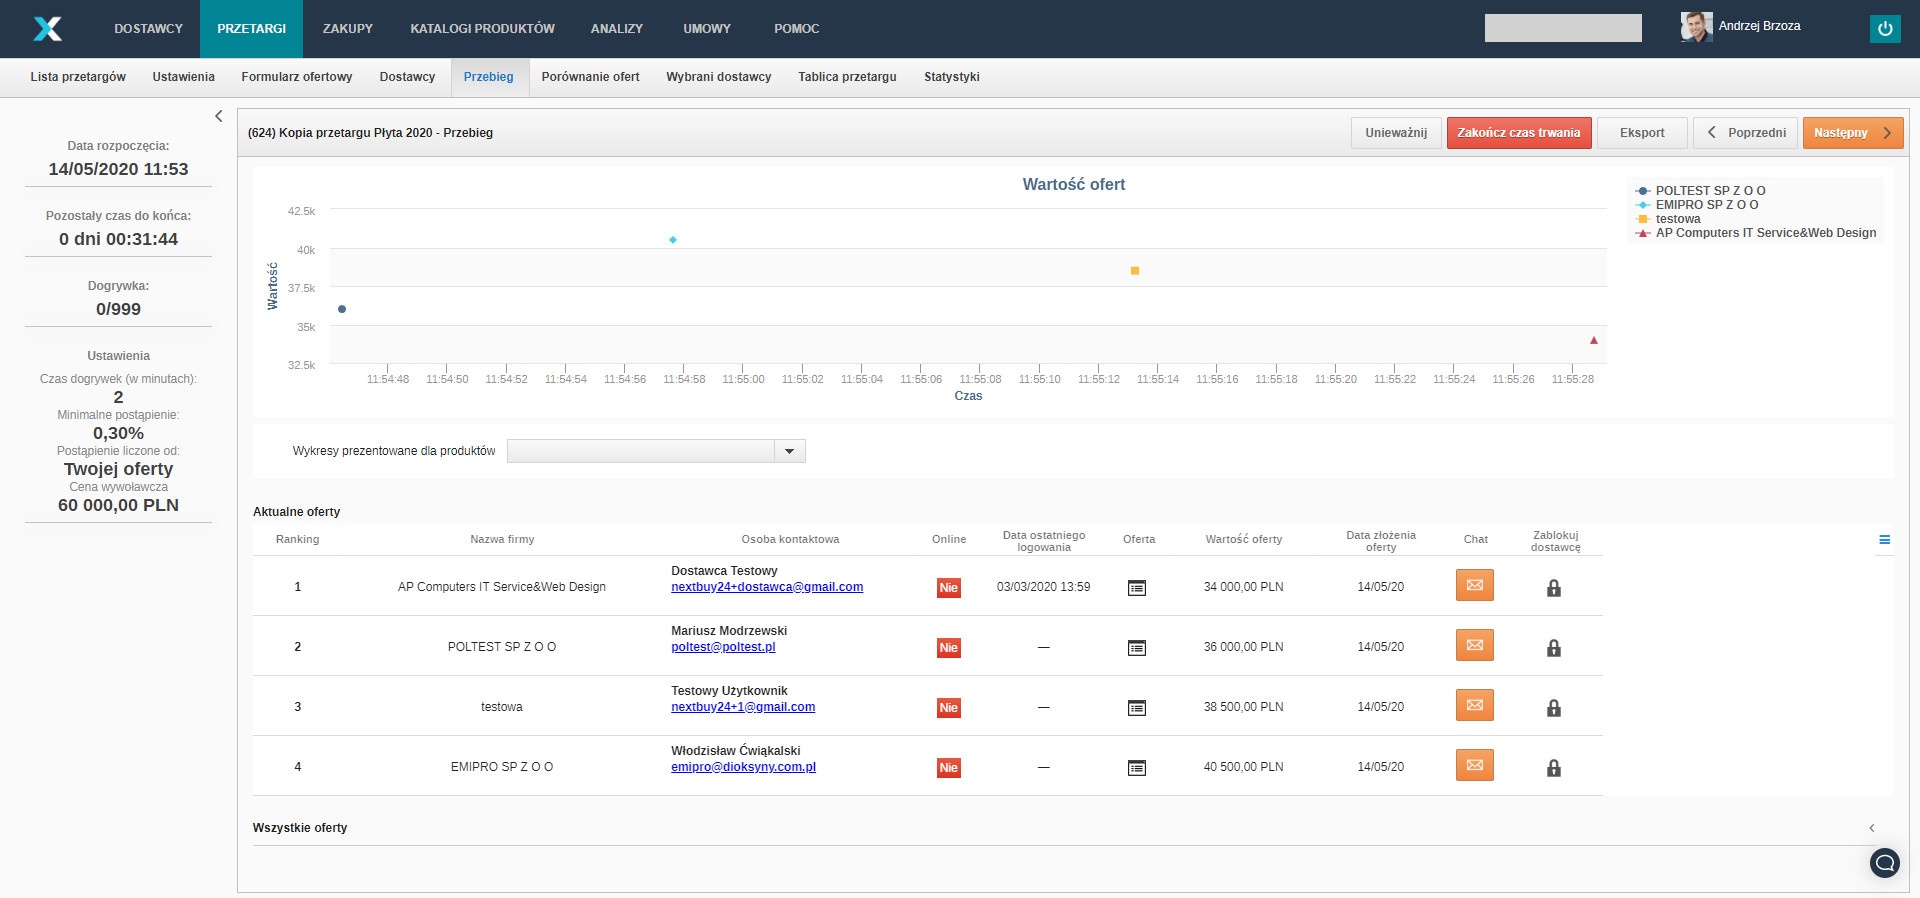Expand the Wszystkie oferty section

click(1871, 828)
